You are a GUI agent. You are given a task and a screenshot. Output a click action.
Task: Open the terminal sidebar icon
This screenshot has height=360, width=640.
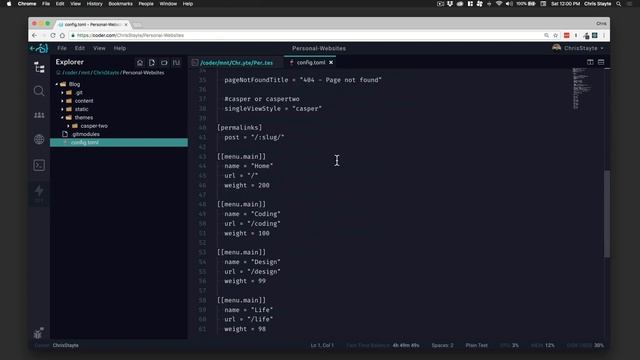point(39,165)
